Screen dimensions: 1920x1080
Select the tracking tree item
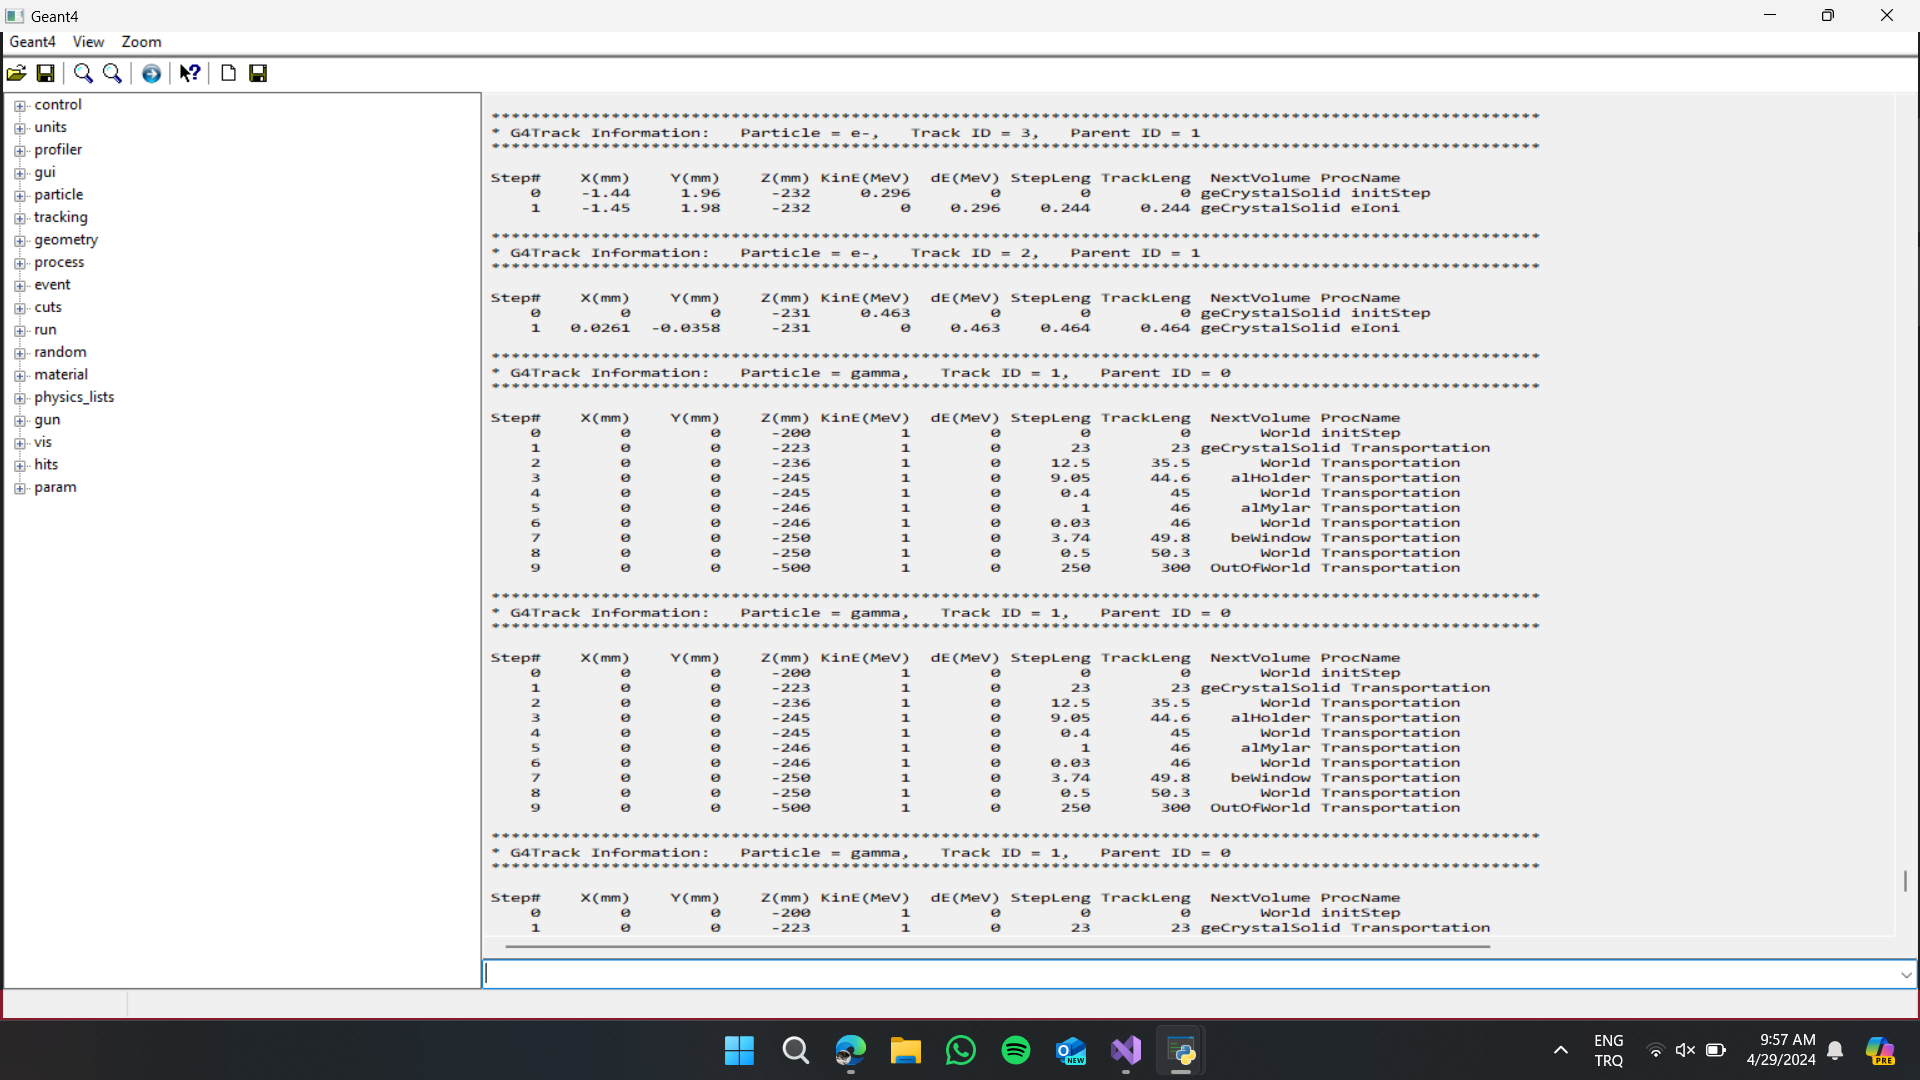[60, 217]
